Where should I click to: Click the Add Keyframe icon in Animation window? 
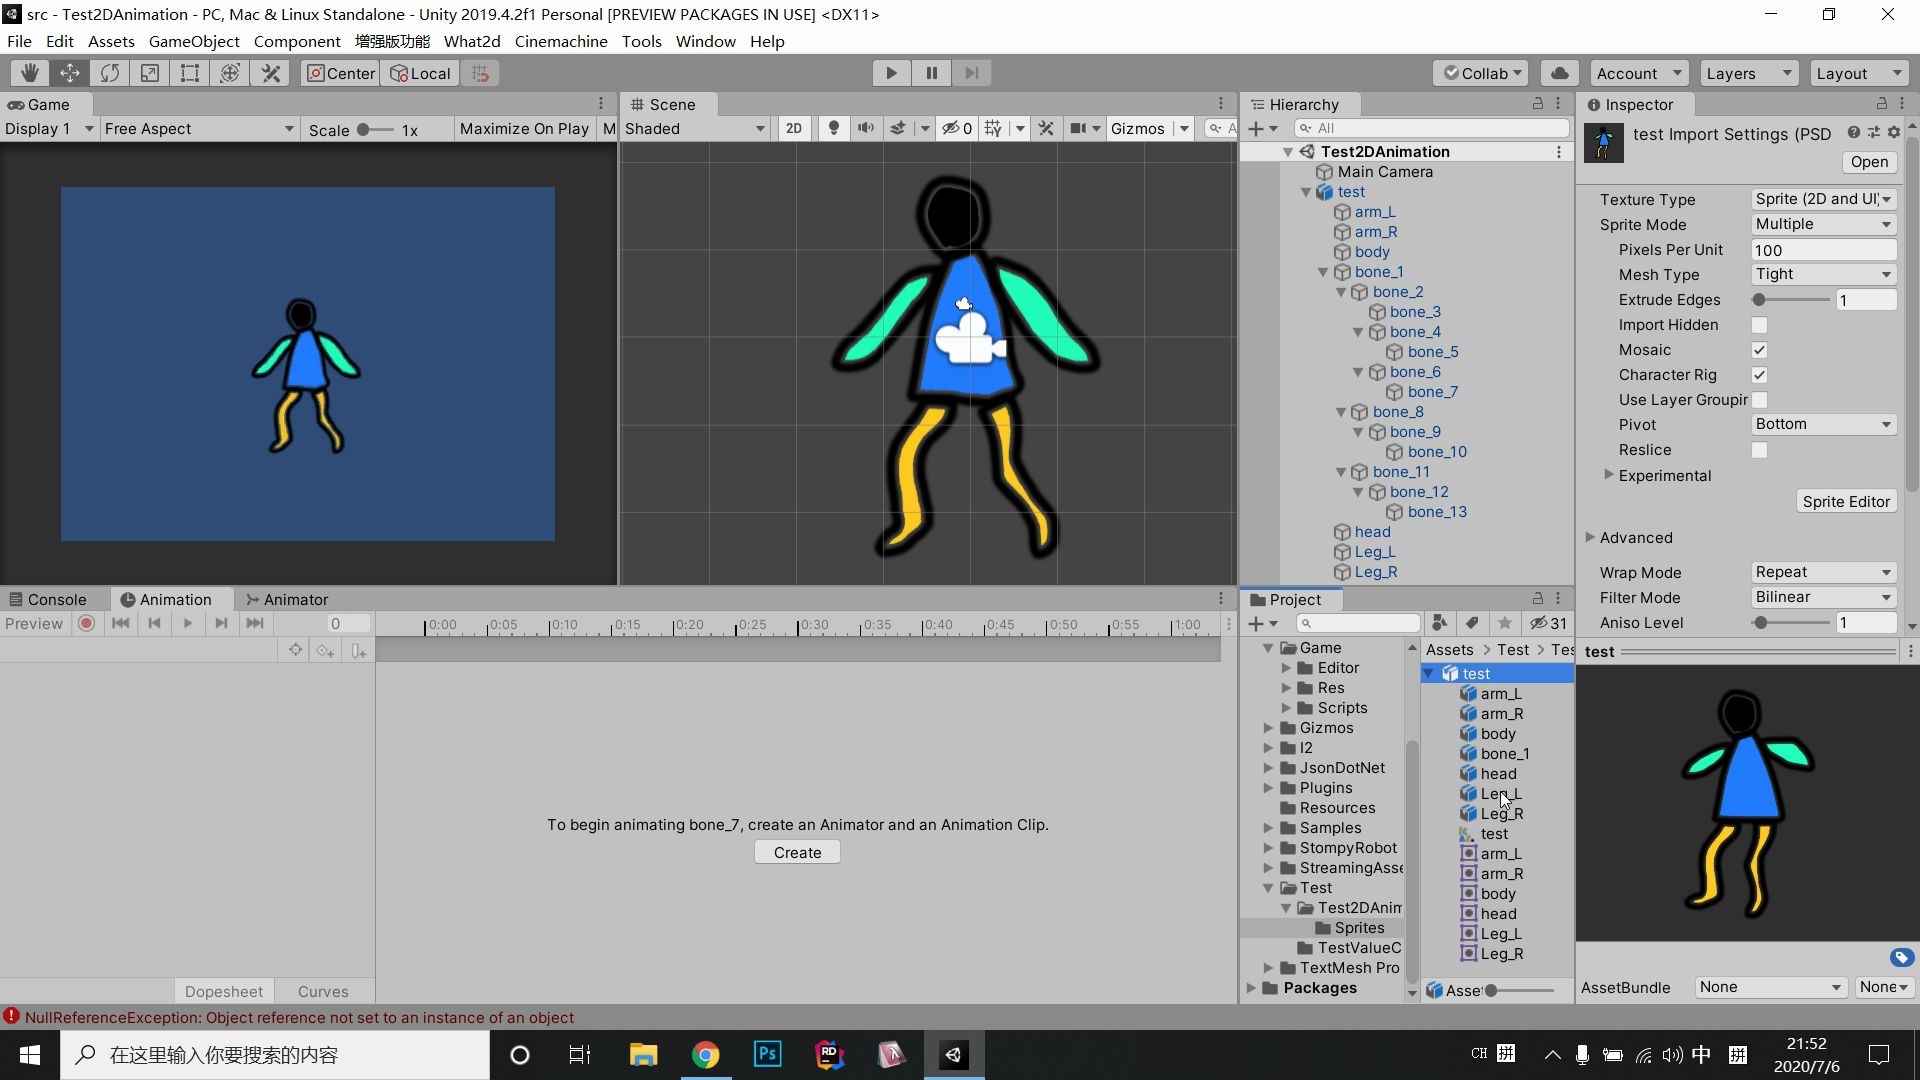[325, 650]
